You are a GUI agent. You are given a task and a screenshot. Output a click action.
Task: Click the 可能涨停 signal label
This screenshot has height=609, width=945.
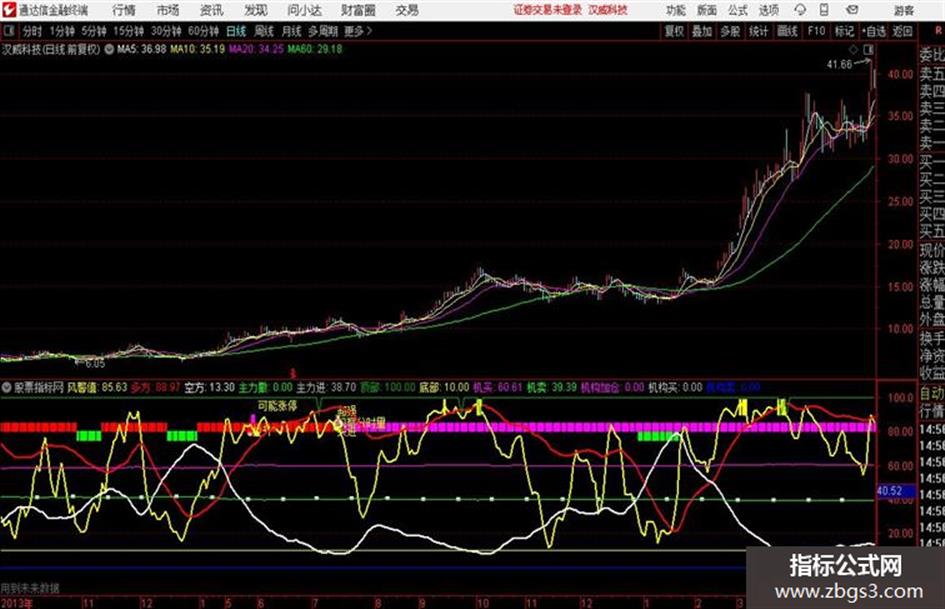click(x=277, y=406)
